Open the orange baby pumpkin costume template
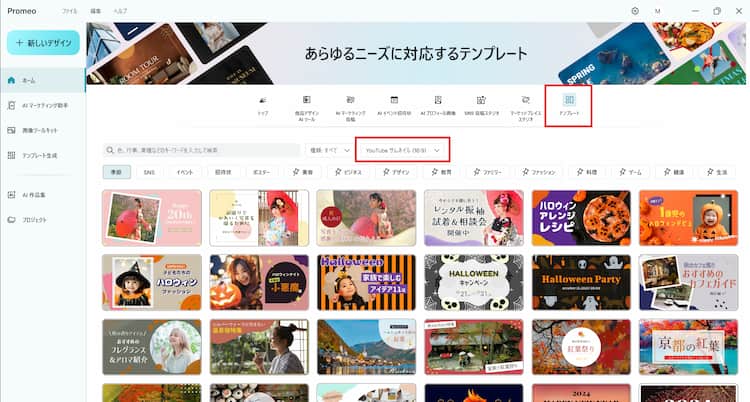This screenshot has height=402, width=750. [x=688, y=218]
